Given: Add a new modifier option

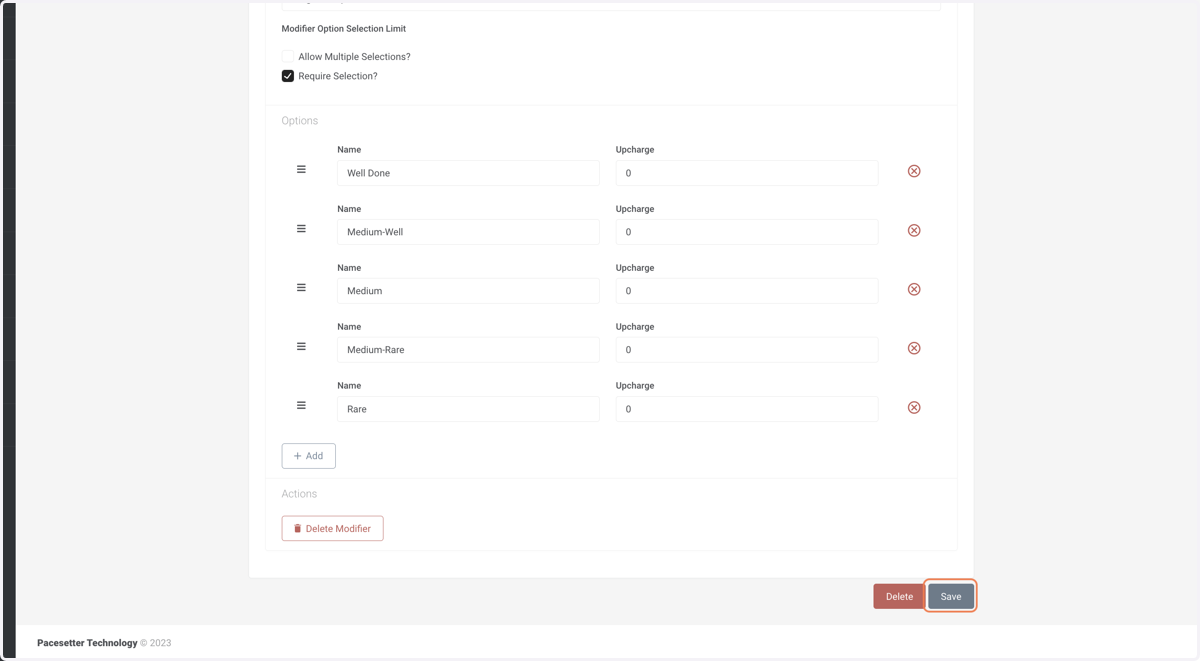Looking at the screenshot, I should click(x=308, y=456).
